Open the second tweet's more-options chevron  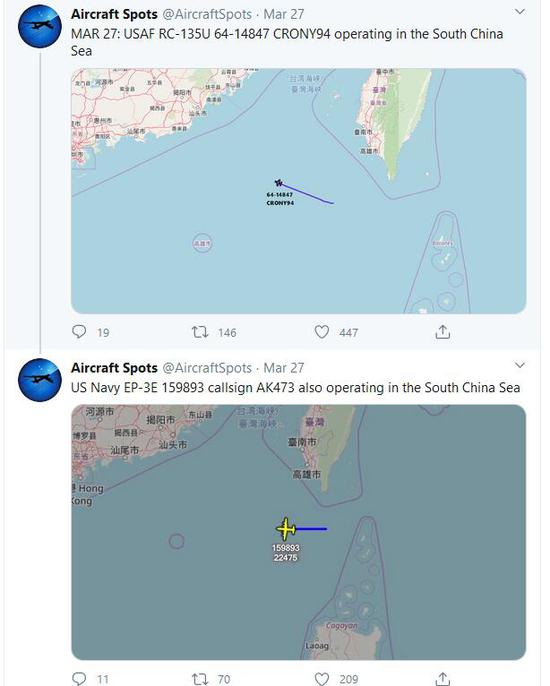[x=520, y=365]
